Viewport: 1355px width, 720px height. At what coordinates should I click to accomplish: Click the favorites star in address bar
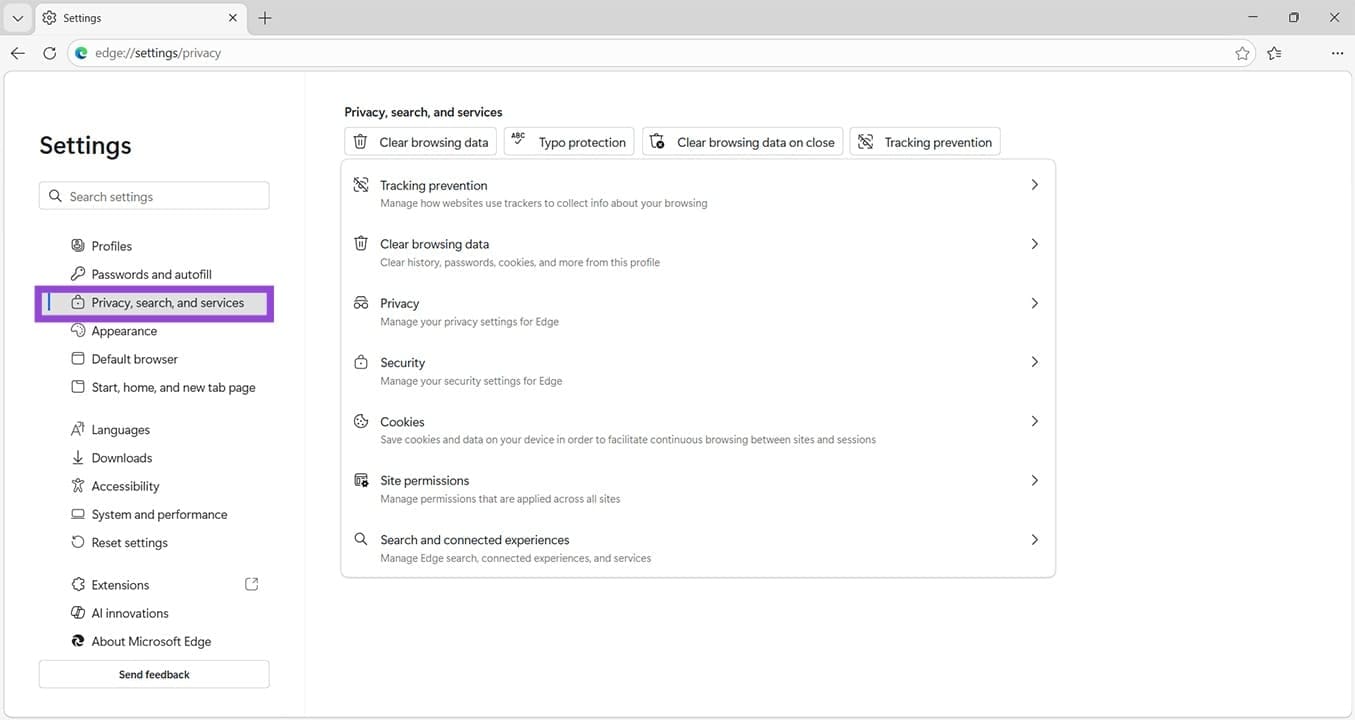[1242, 53]
